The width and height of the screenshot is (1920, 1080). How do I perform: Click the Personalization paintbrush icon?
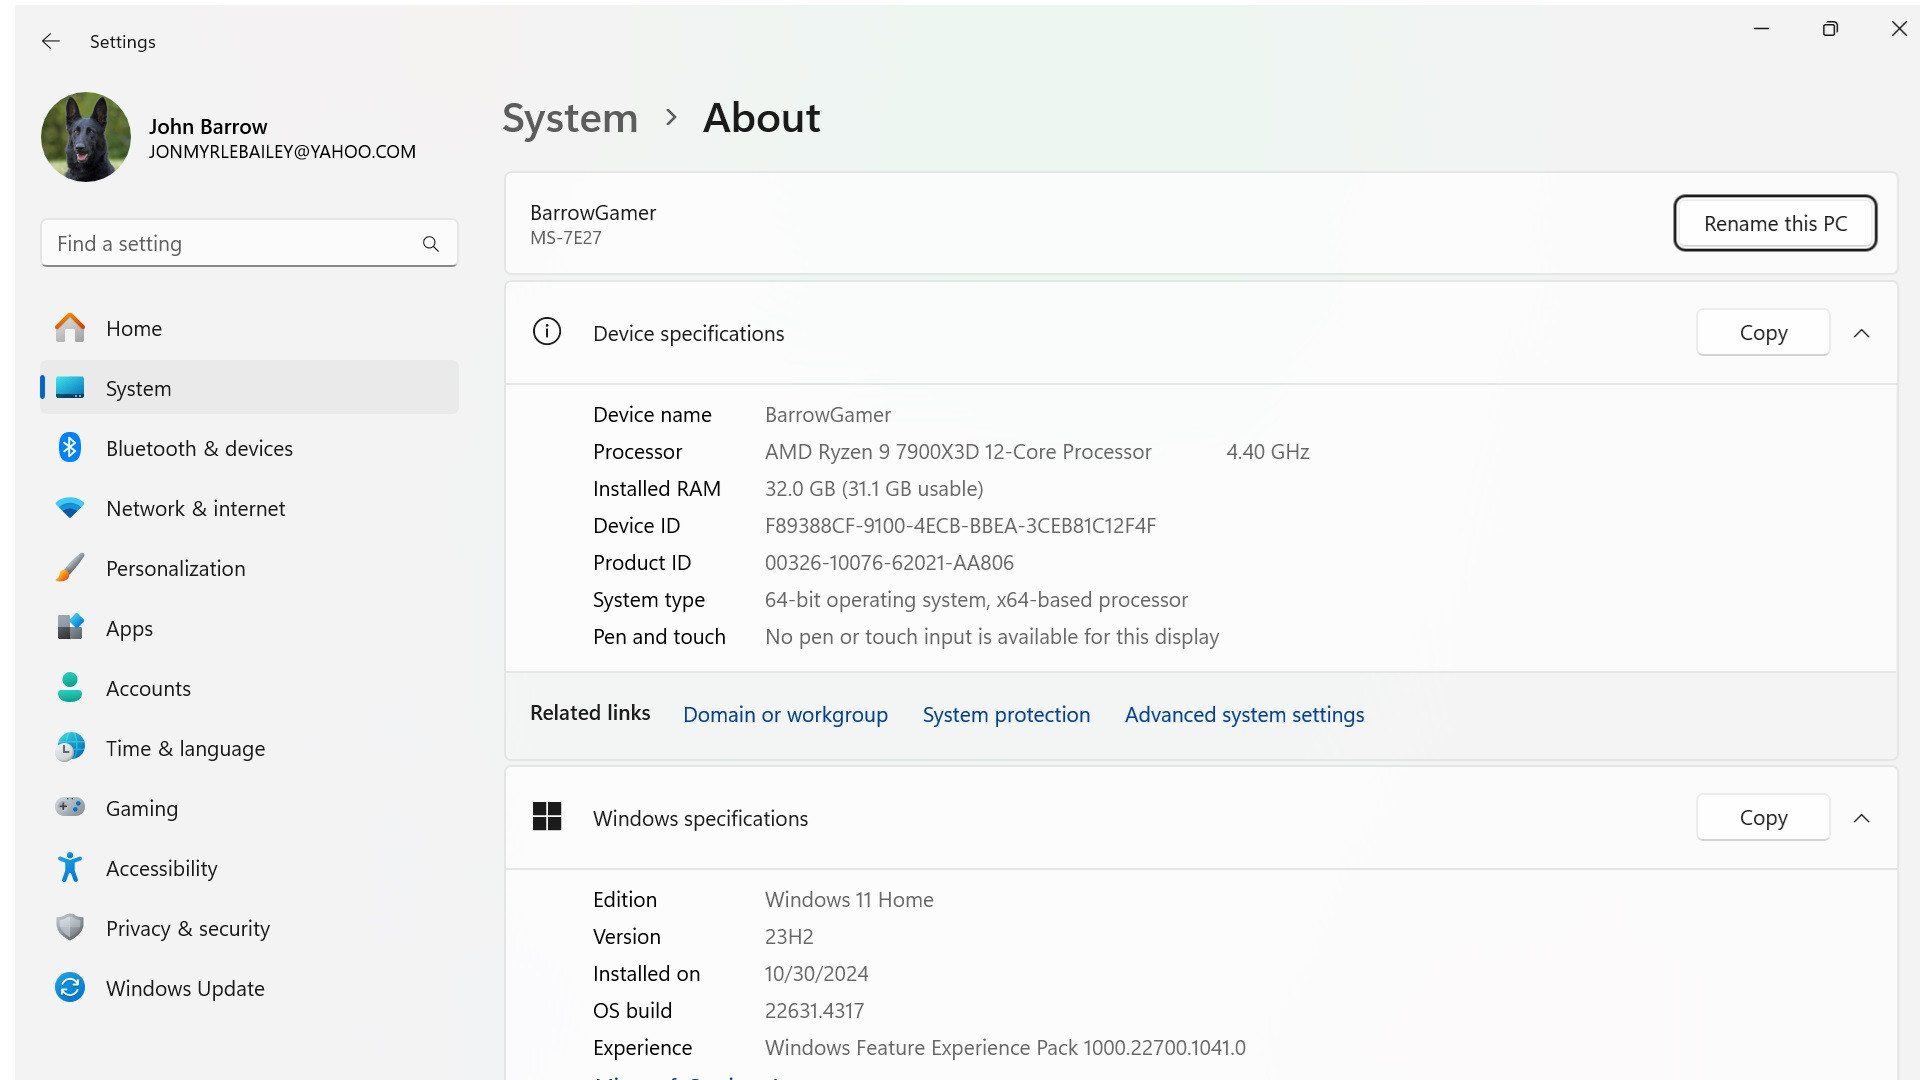70,568
